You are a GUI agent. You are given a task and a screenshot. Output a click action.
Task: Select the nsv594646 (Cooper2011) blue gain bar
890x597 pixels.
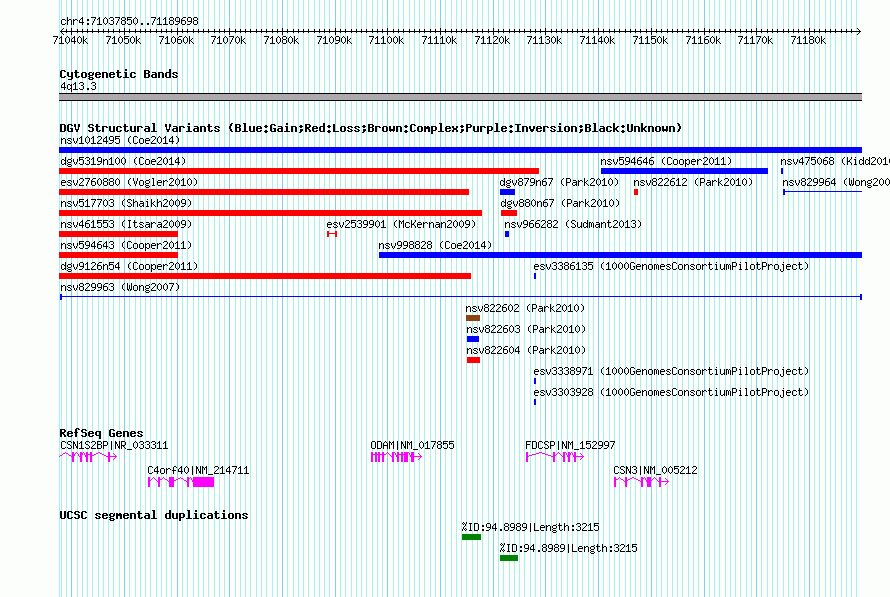point(684,171)
